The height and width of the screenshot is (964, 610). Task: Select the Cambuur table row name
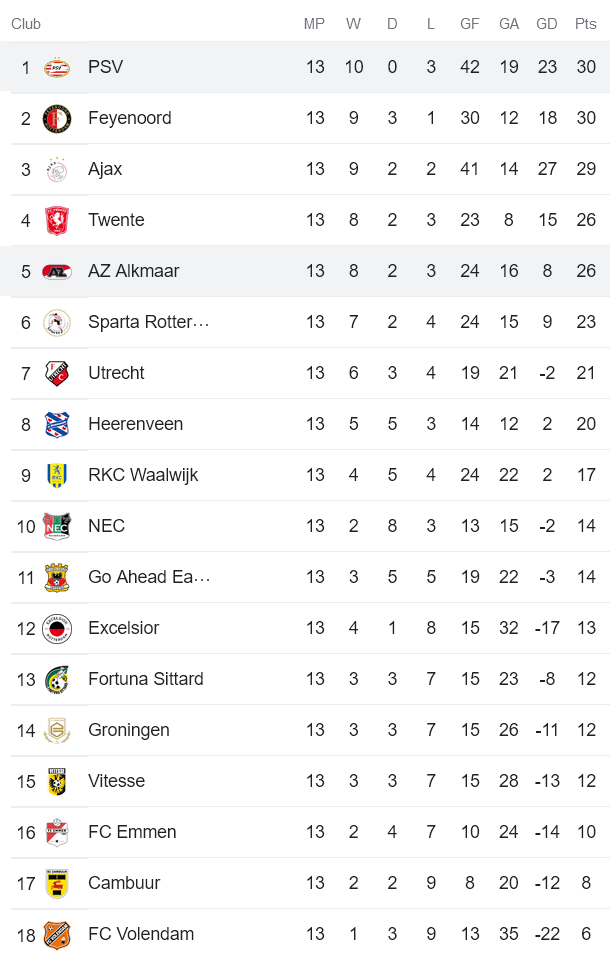pos(124,883)
